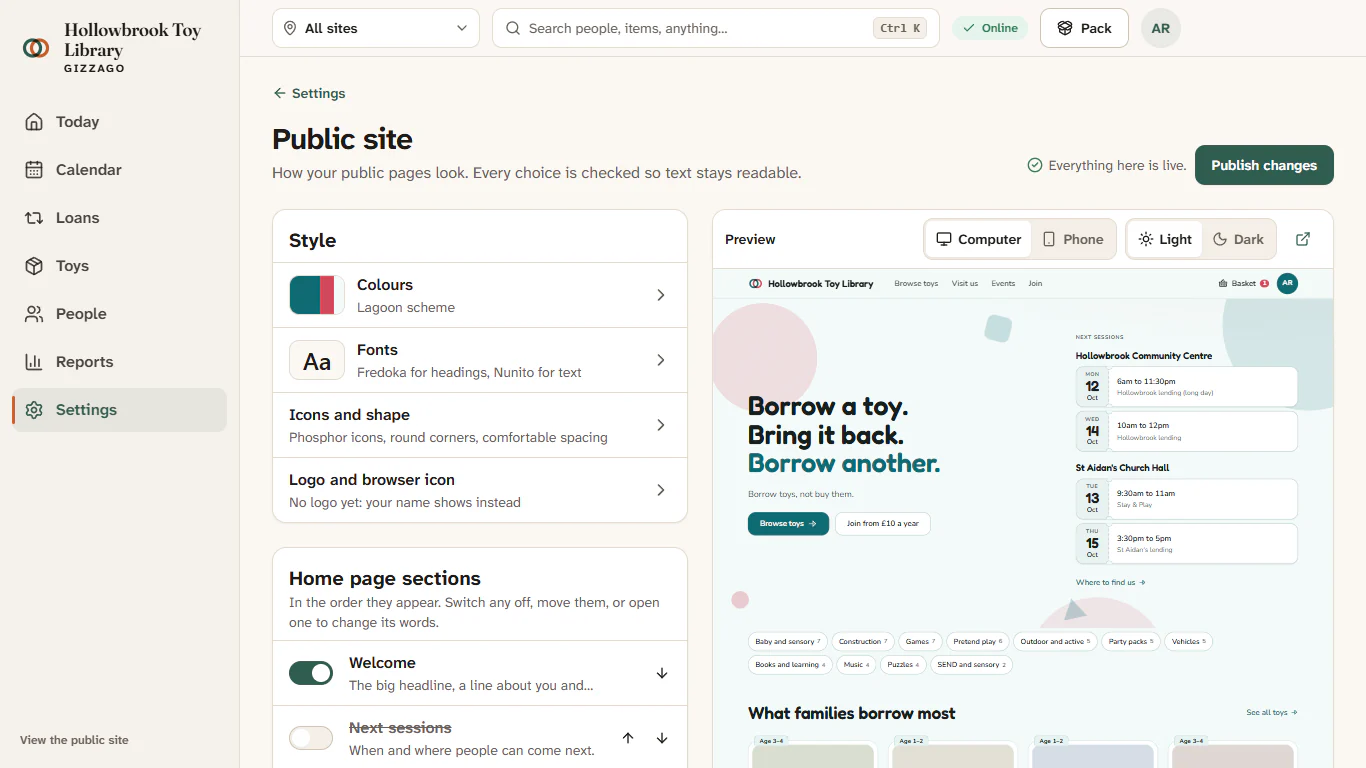
Task: Open the View the public site link
Action: point(74,740)
